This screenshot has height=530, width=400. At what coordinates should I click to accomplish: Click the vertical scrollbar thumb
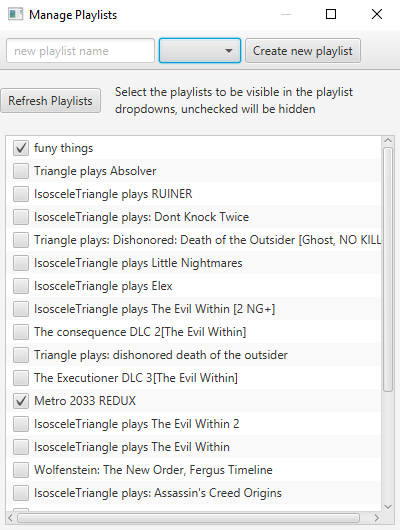coord(388,269)
